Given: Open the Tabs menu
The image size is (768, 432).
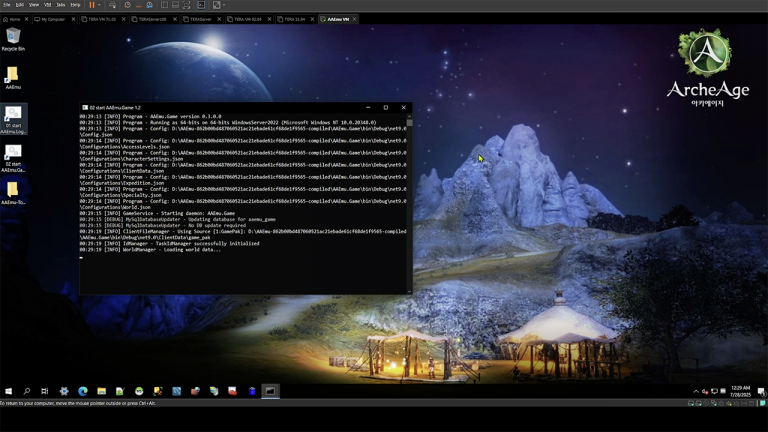Looking at the screenshot, I should (61, 5).
